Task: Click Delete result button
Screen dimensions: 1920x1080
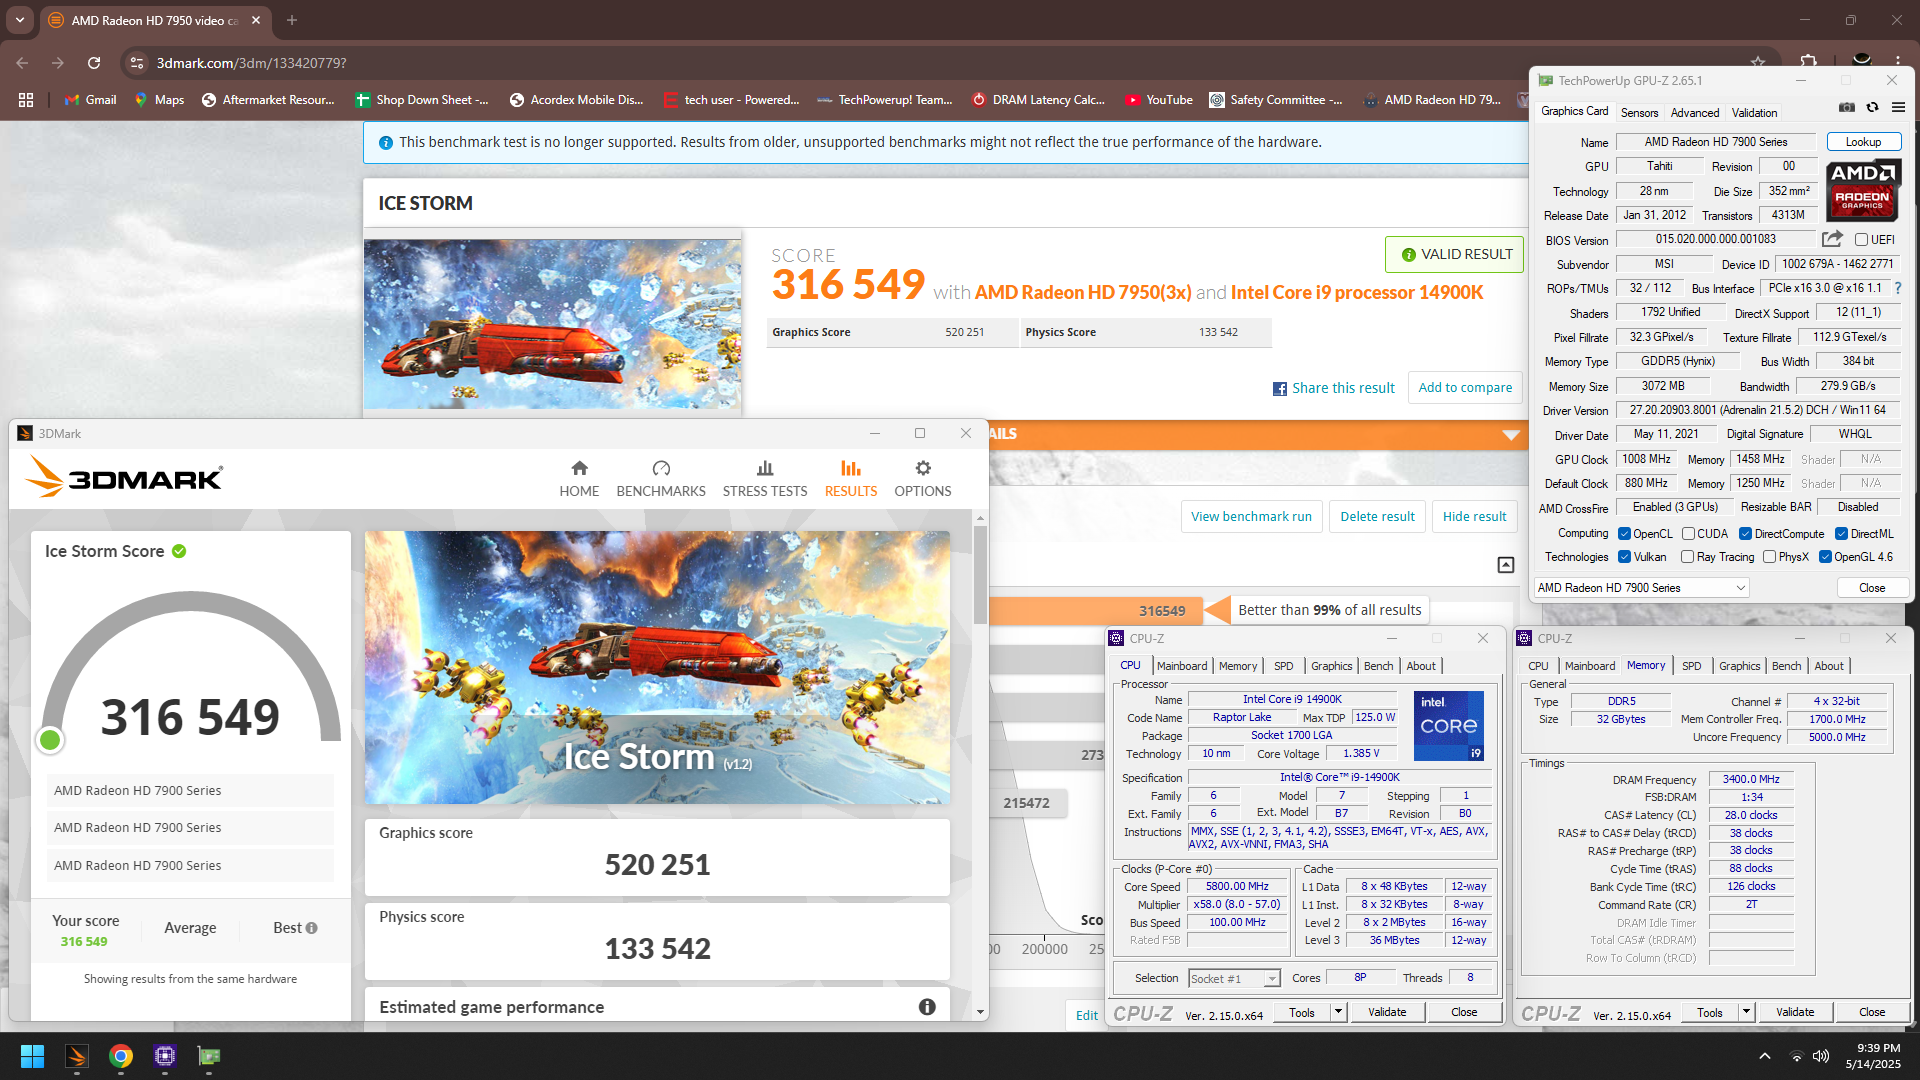Action: click(1377, 517)
